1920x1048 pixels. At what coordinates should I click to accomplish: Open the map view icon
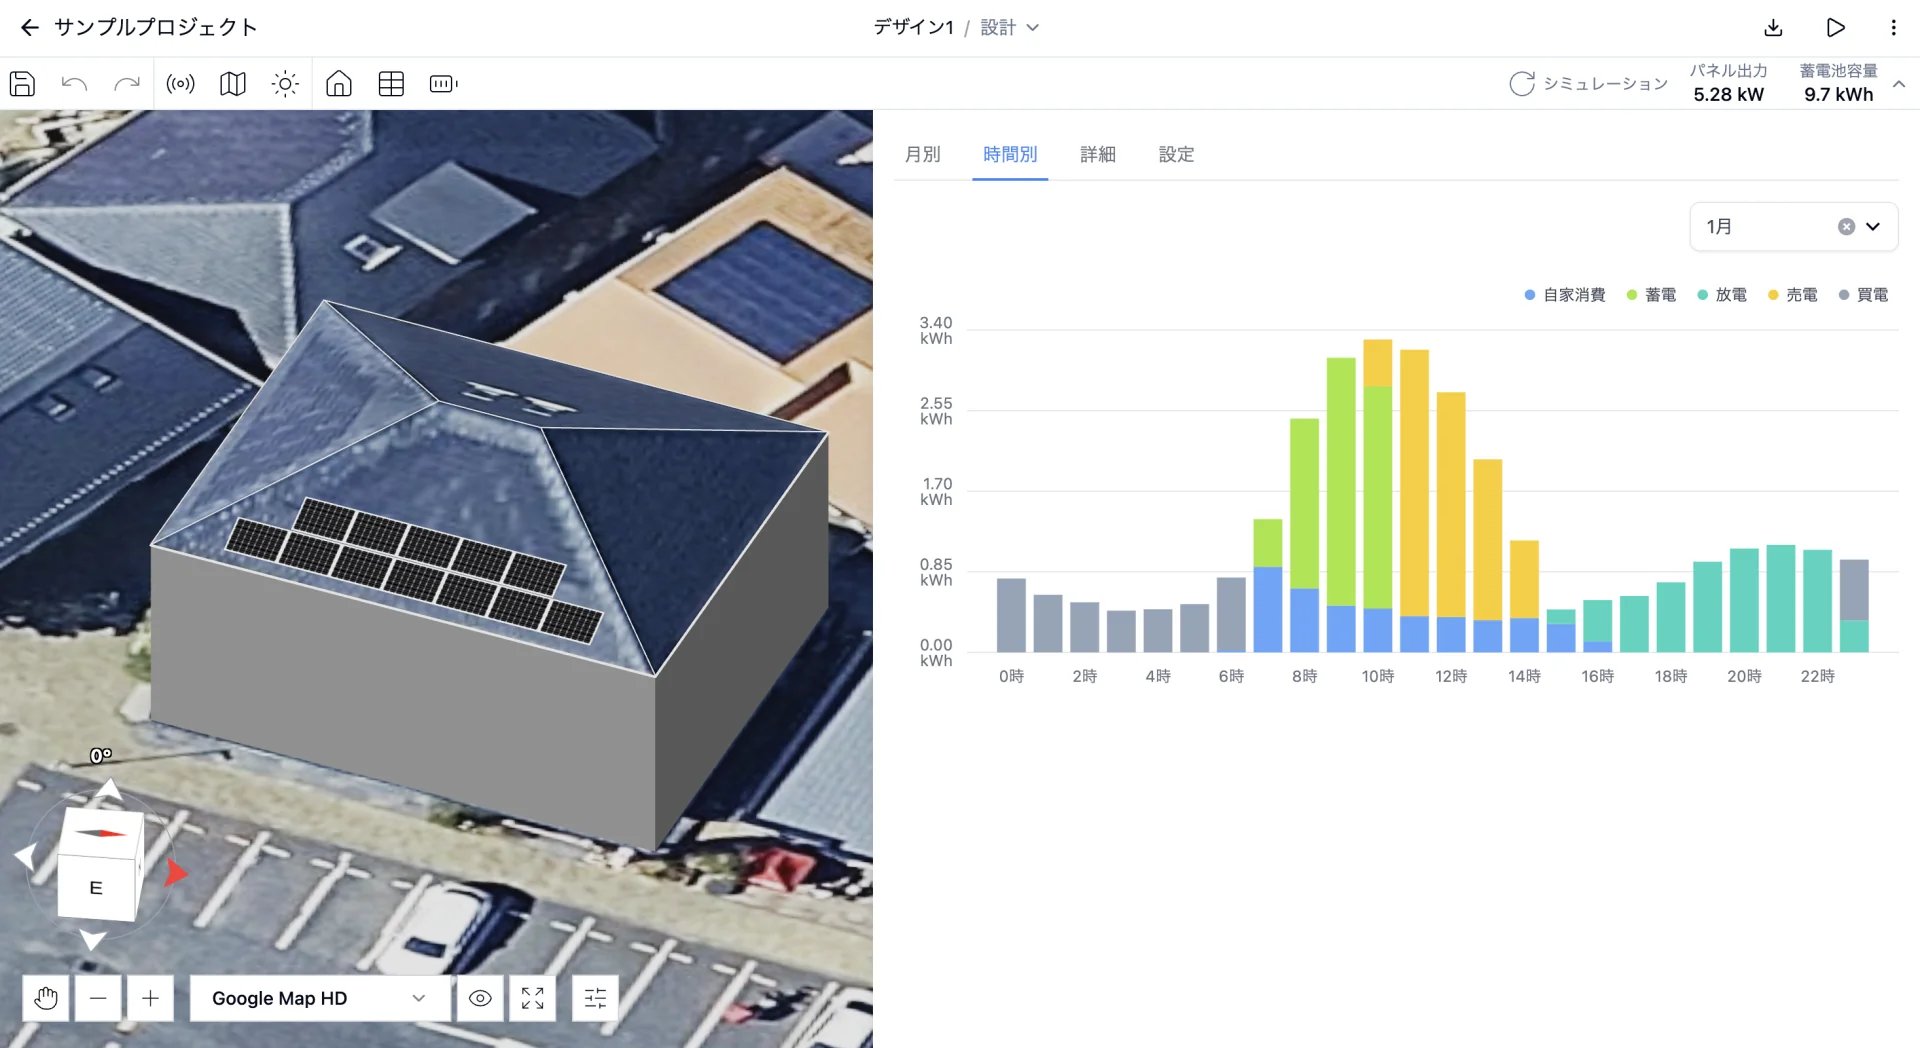click(233, 84)
